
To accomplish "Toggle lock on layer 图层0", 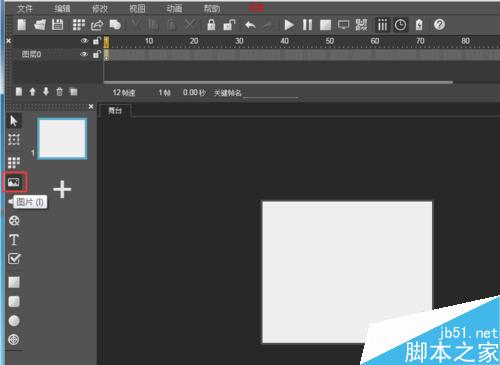I will coord(97,54).
